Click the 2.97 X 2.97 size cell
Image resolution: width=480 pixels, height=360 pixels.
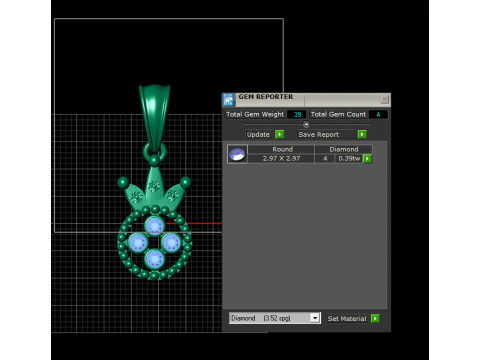point(281,158)
